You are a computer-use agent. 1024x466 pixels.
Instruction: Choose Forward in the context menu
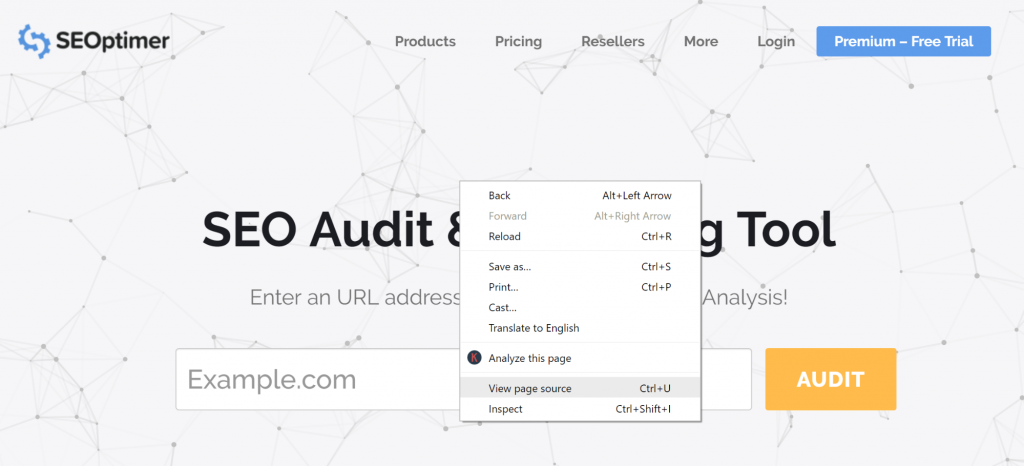[x=507, y=216]
